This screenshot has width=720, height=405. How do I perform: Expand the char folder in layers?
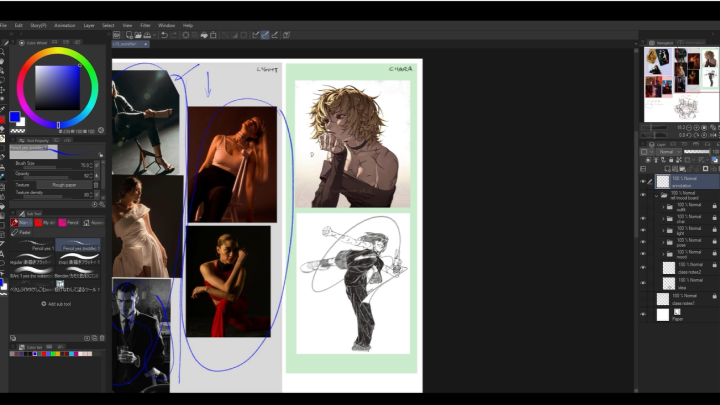coord(663,219)
